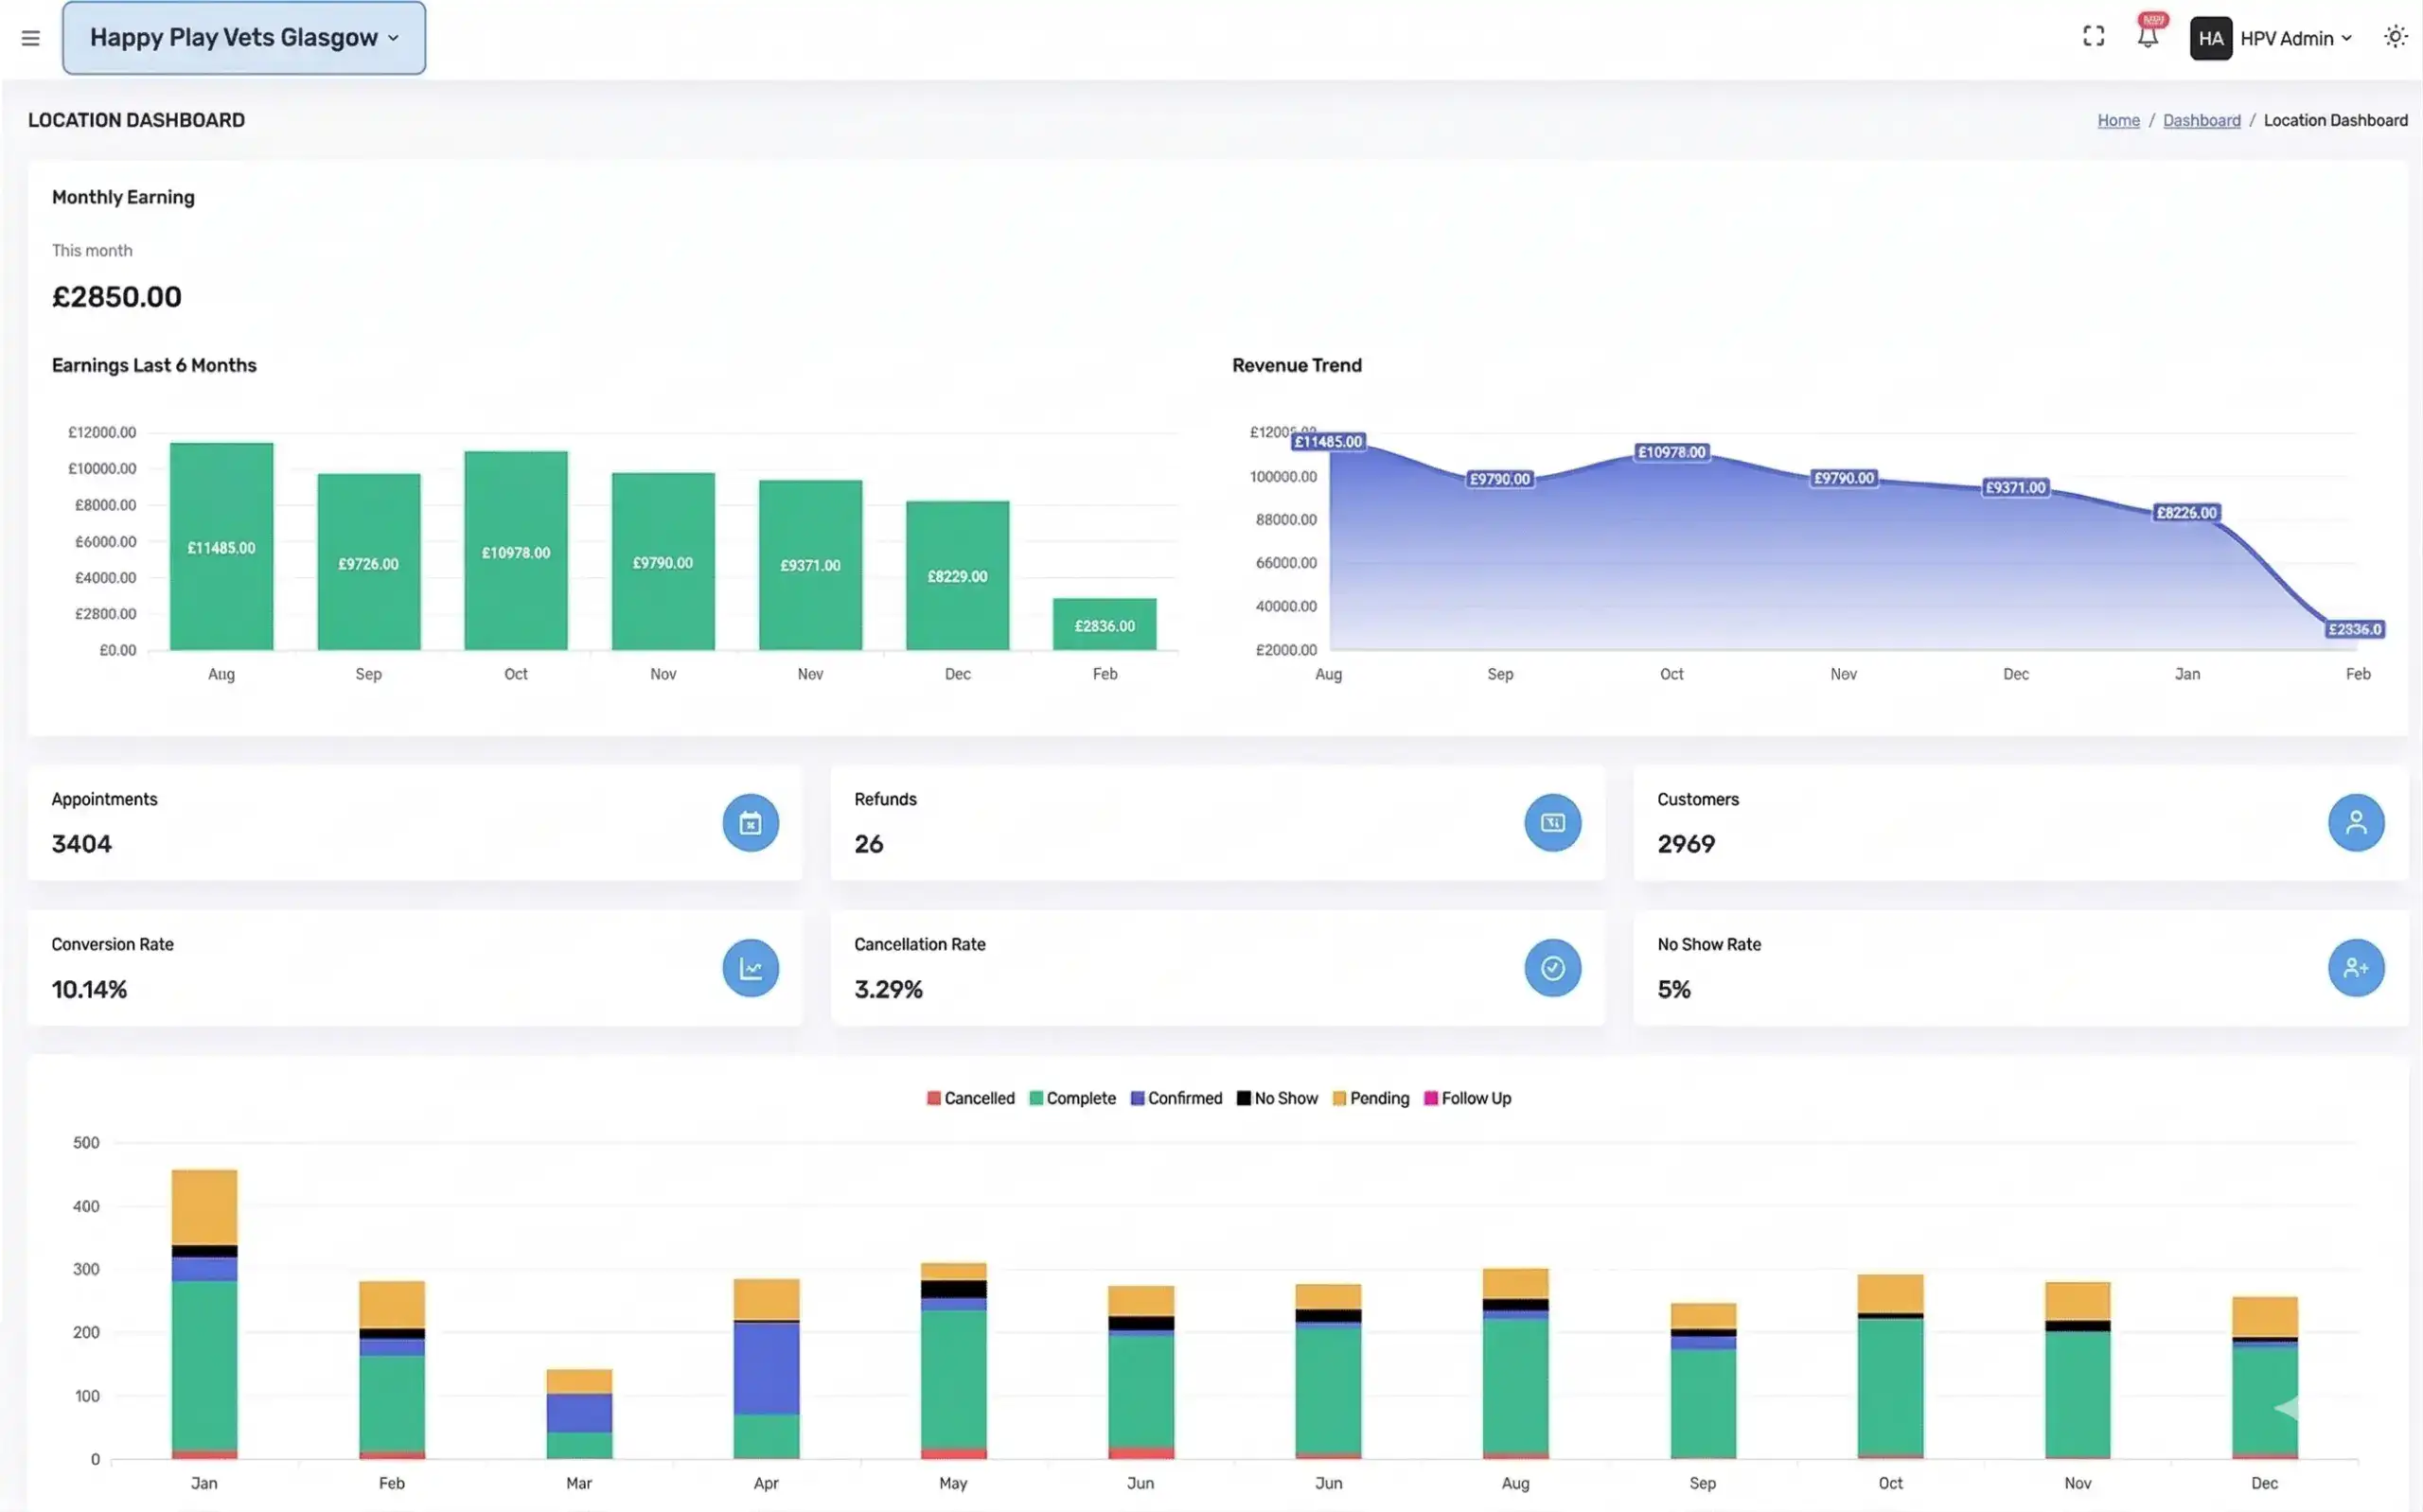Open the Happy Play Vets Glasgow location selector
Screen dimensions: 2423x1512
[x=243, y=37]
